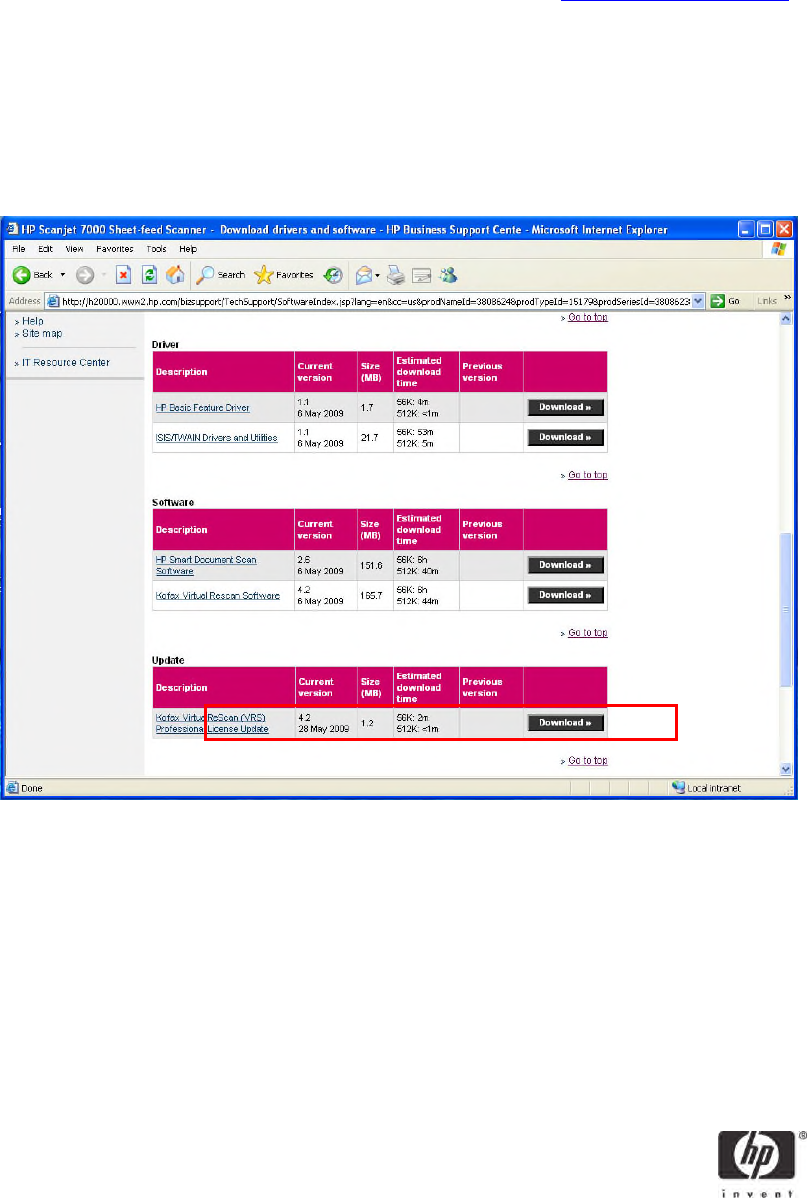Image resolution: width=807 pixels, height=1198 pixels.
Task: Open HP Smart Document Scan Software link
Action: [206, 565]
